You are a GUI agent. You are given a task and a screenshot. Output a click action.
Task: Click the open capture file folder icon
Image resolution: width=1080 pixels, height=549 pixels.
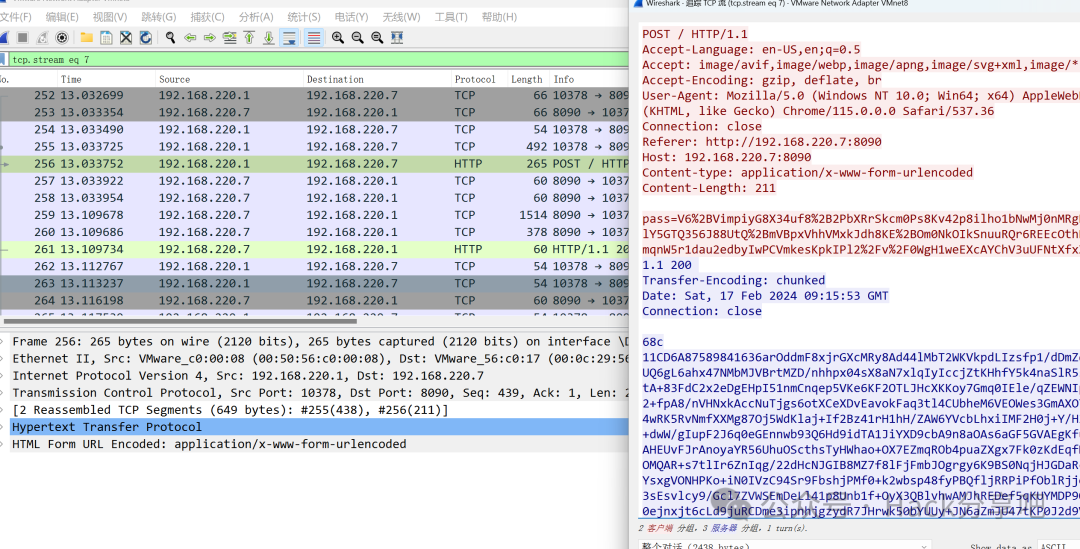87,38
